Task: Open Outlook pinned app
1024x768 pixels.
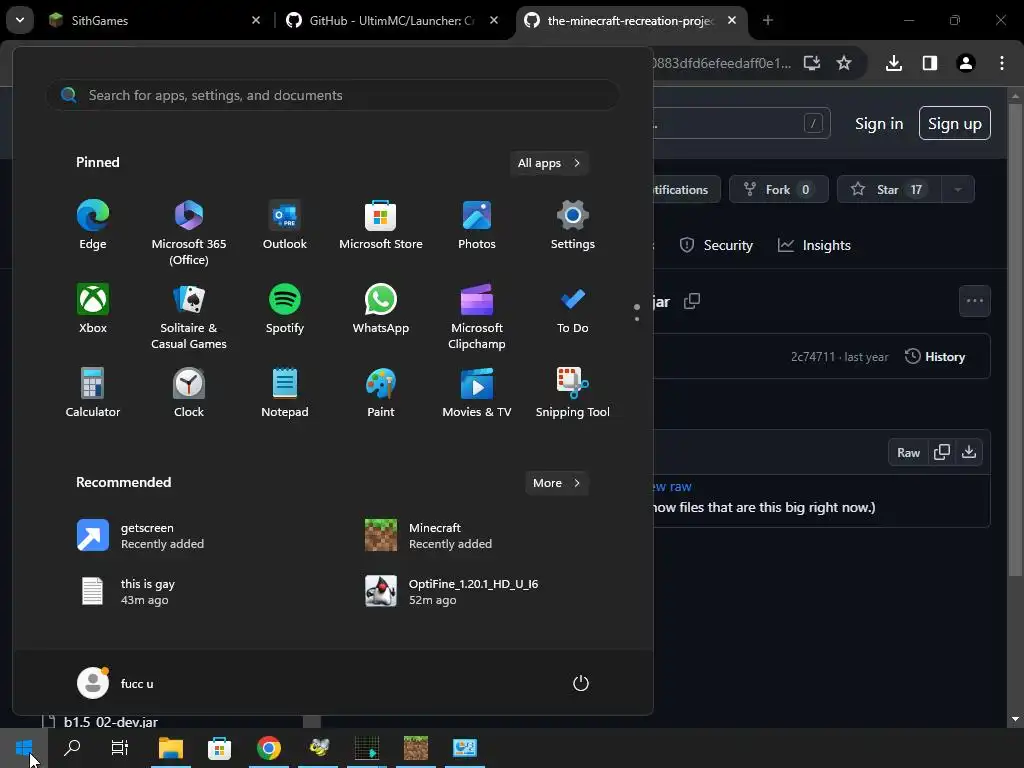Action: point(285,225)
